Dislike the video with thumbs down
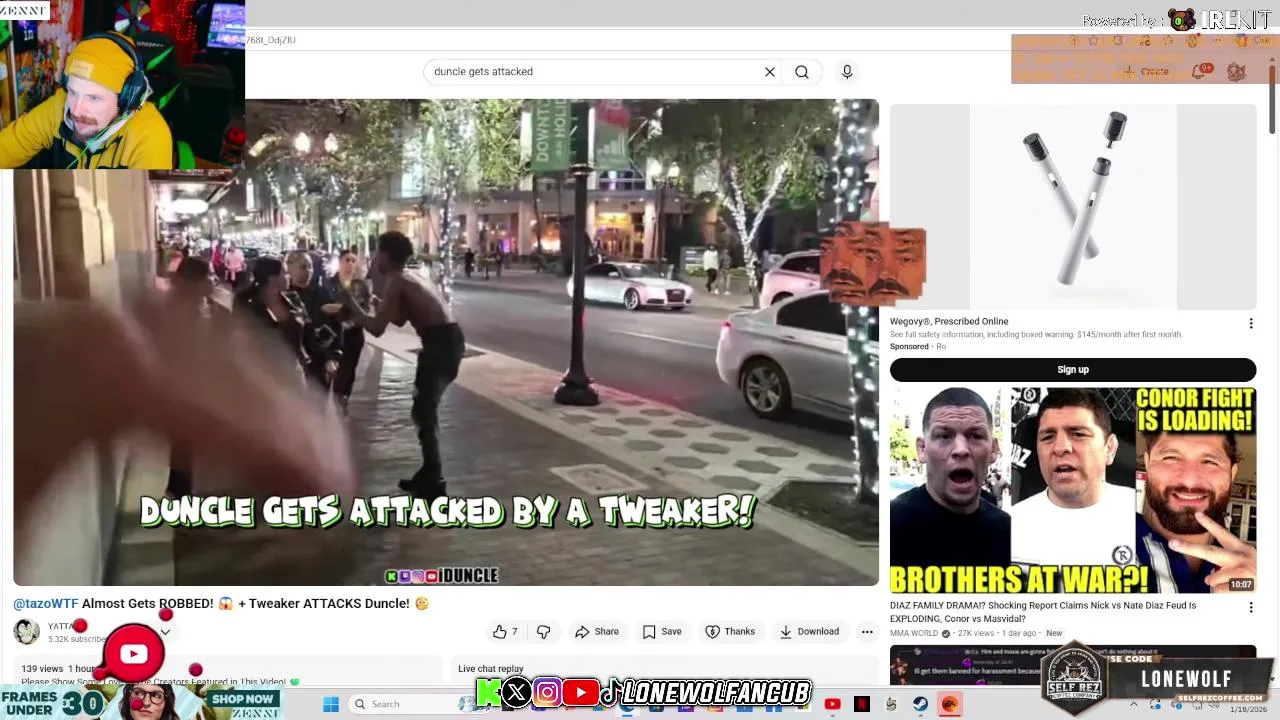The image size is (1280, 720). pyautogui.click(x=543, y=632)
